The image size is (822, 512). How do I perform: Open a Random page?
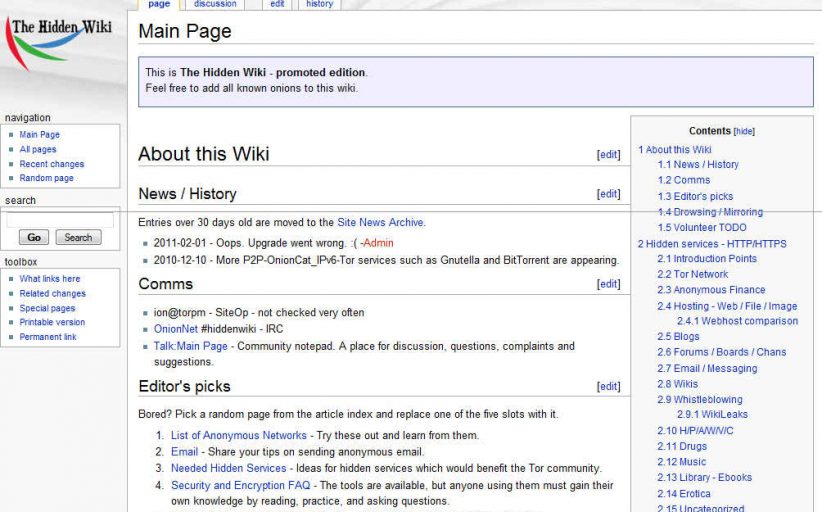tap(47, 178)
